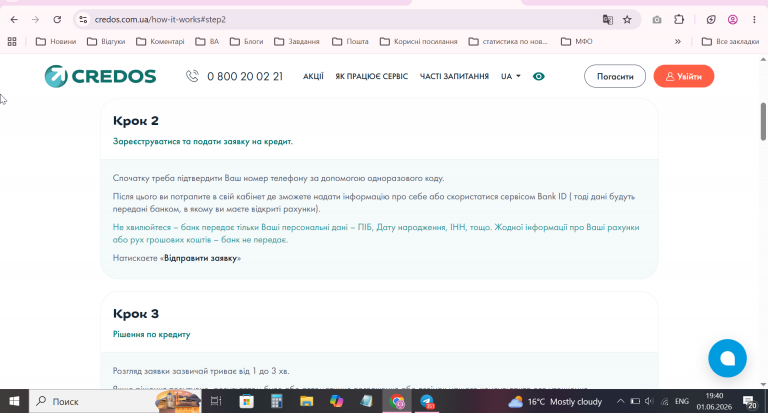This screenshot has width=768, height=413.
Task: Show more bookmarks with double chevron
Action: (x=678, y=42)
